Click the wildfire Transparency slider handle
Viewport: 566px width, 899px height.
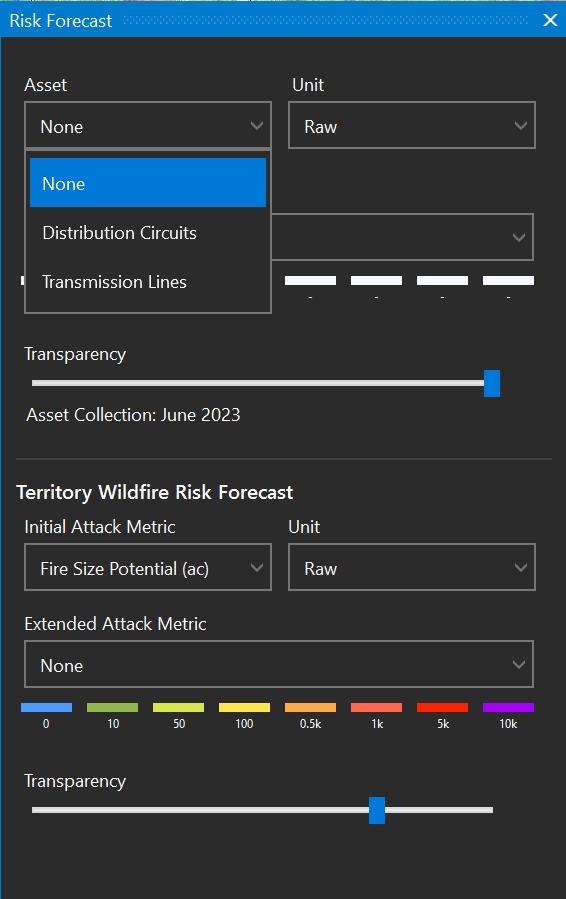(377, 810)
